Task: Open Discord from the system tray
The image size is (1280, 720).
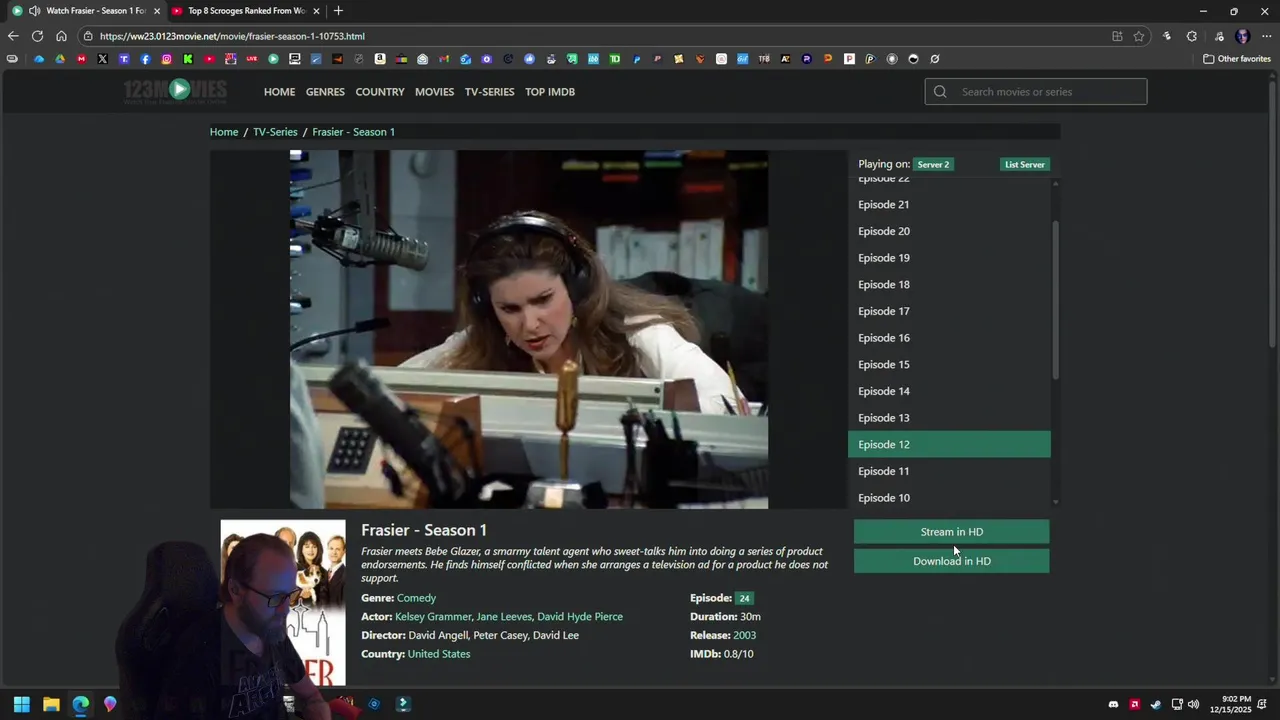Action: tap(1113, 704)
